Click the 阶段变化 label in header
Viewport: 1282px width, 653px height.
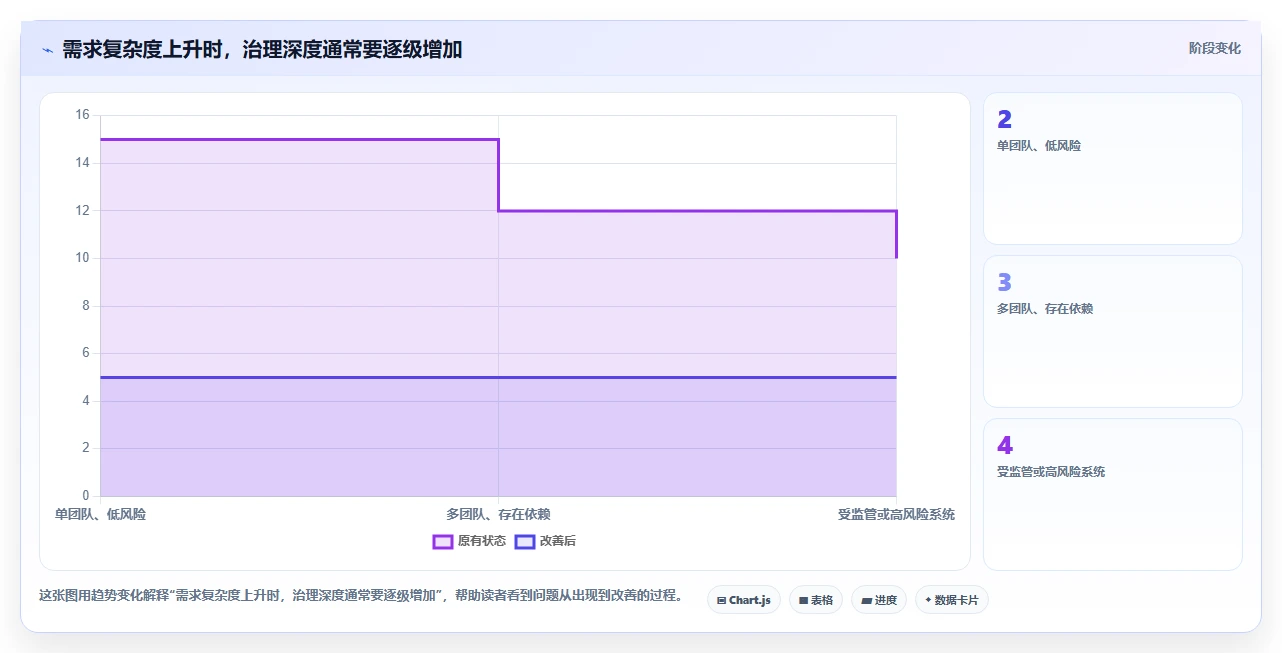click(1214, 48)
